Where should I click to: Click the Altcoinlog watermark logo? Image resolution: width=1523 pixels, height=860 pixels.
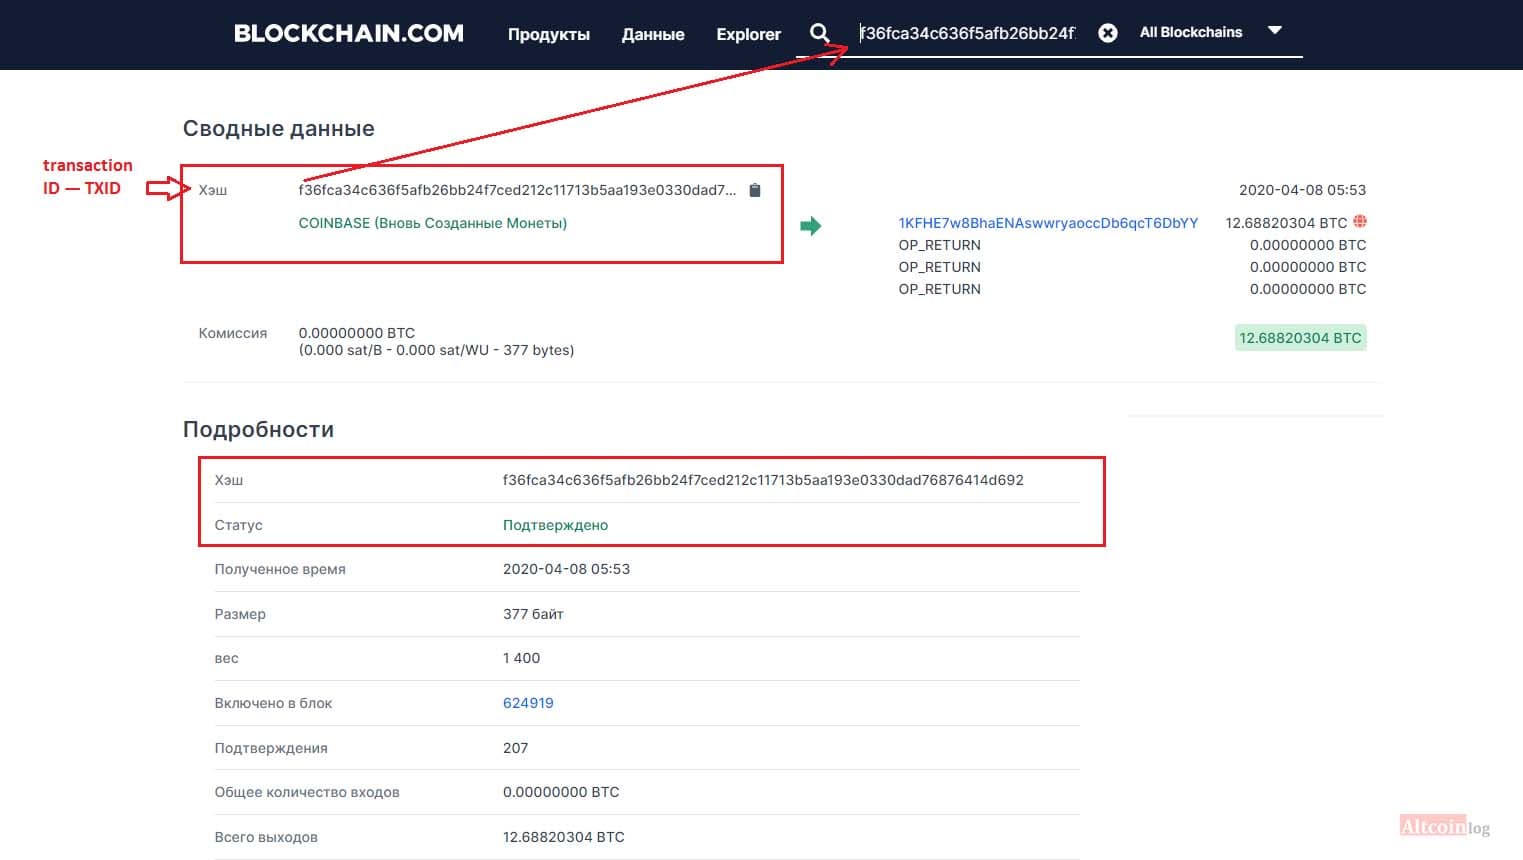click(1445, 826)
